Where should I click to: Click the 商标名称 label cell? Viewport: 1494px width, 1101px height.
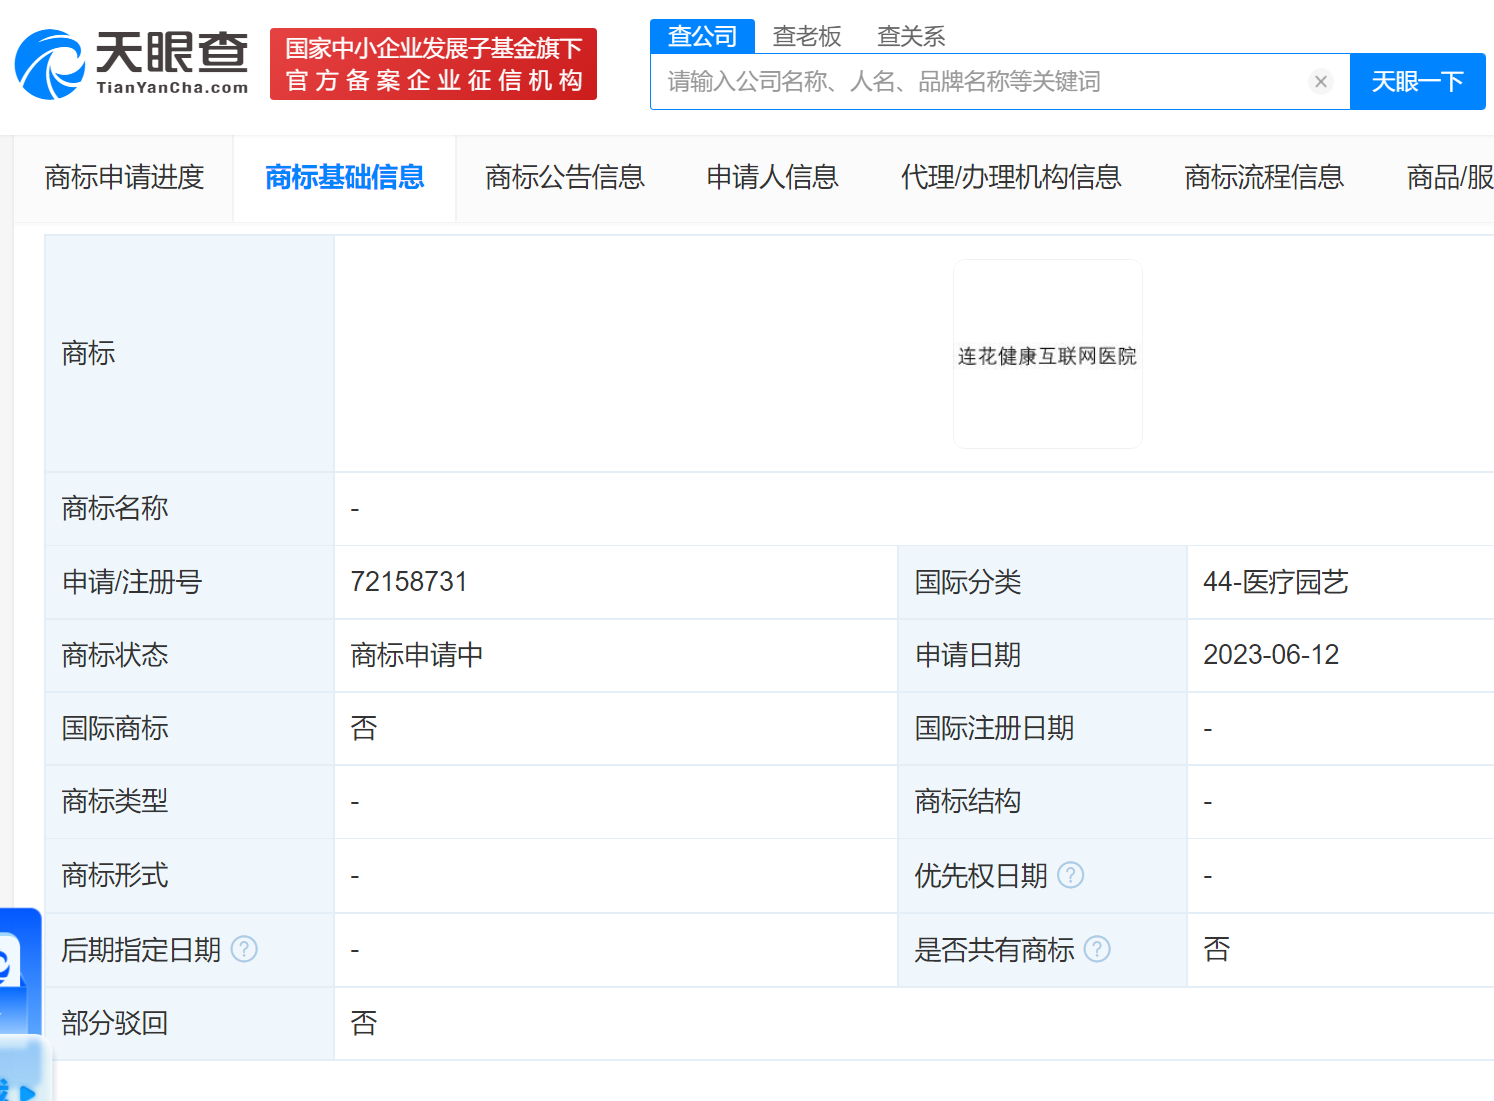pyautogui.click(x=189, y=508)
